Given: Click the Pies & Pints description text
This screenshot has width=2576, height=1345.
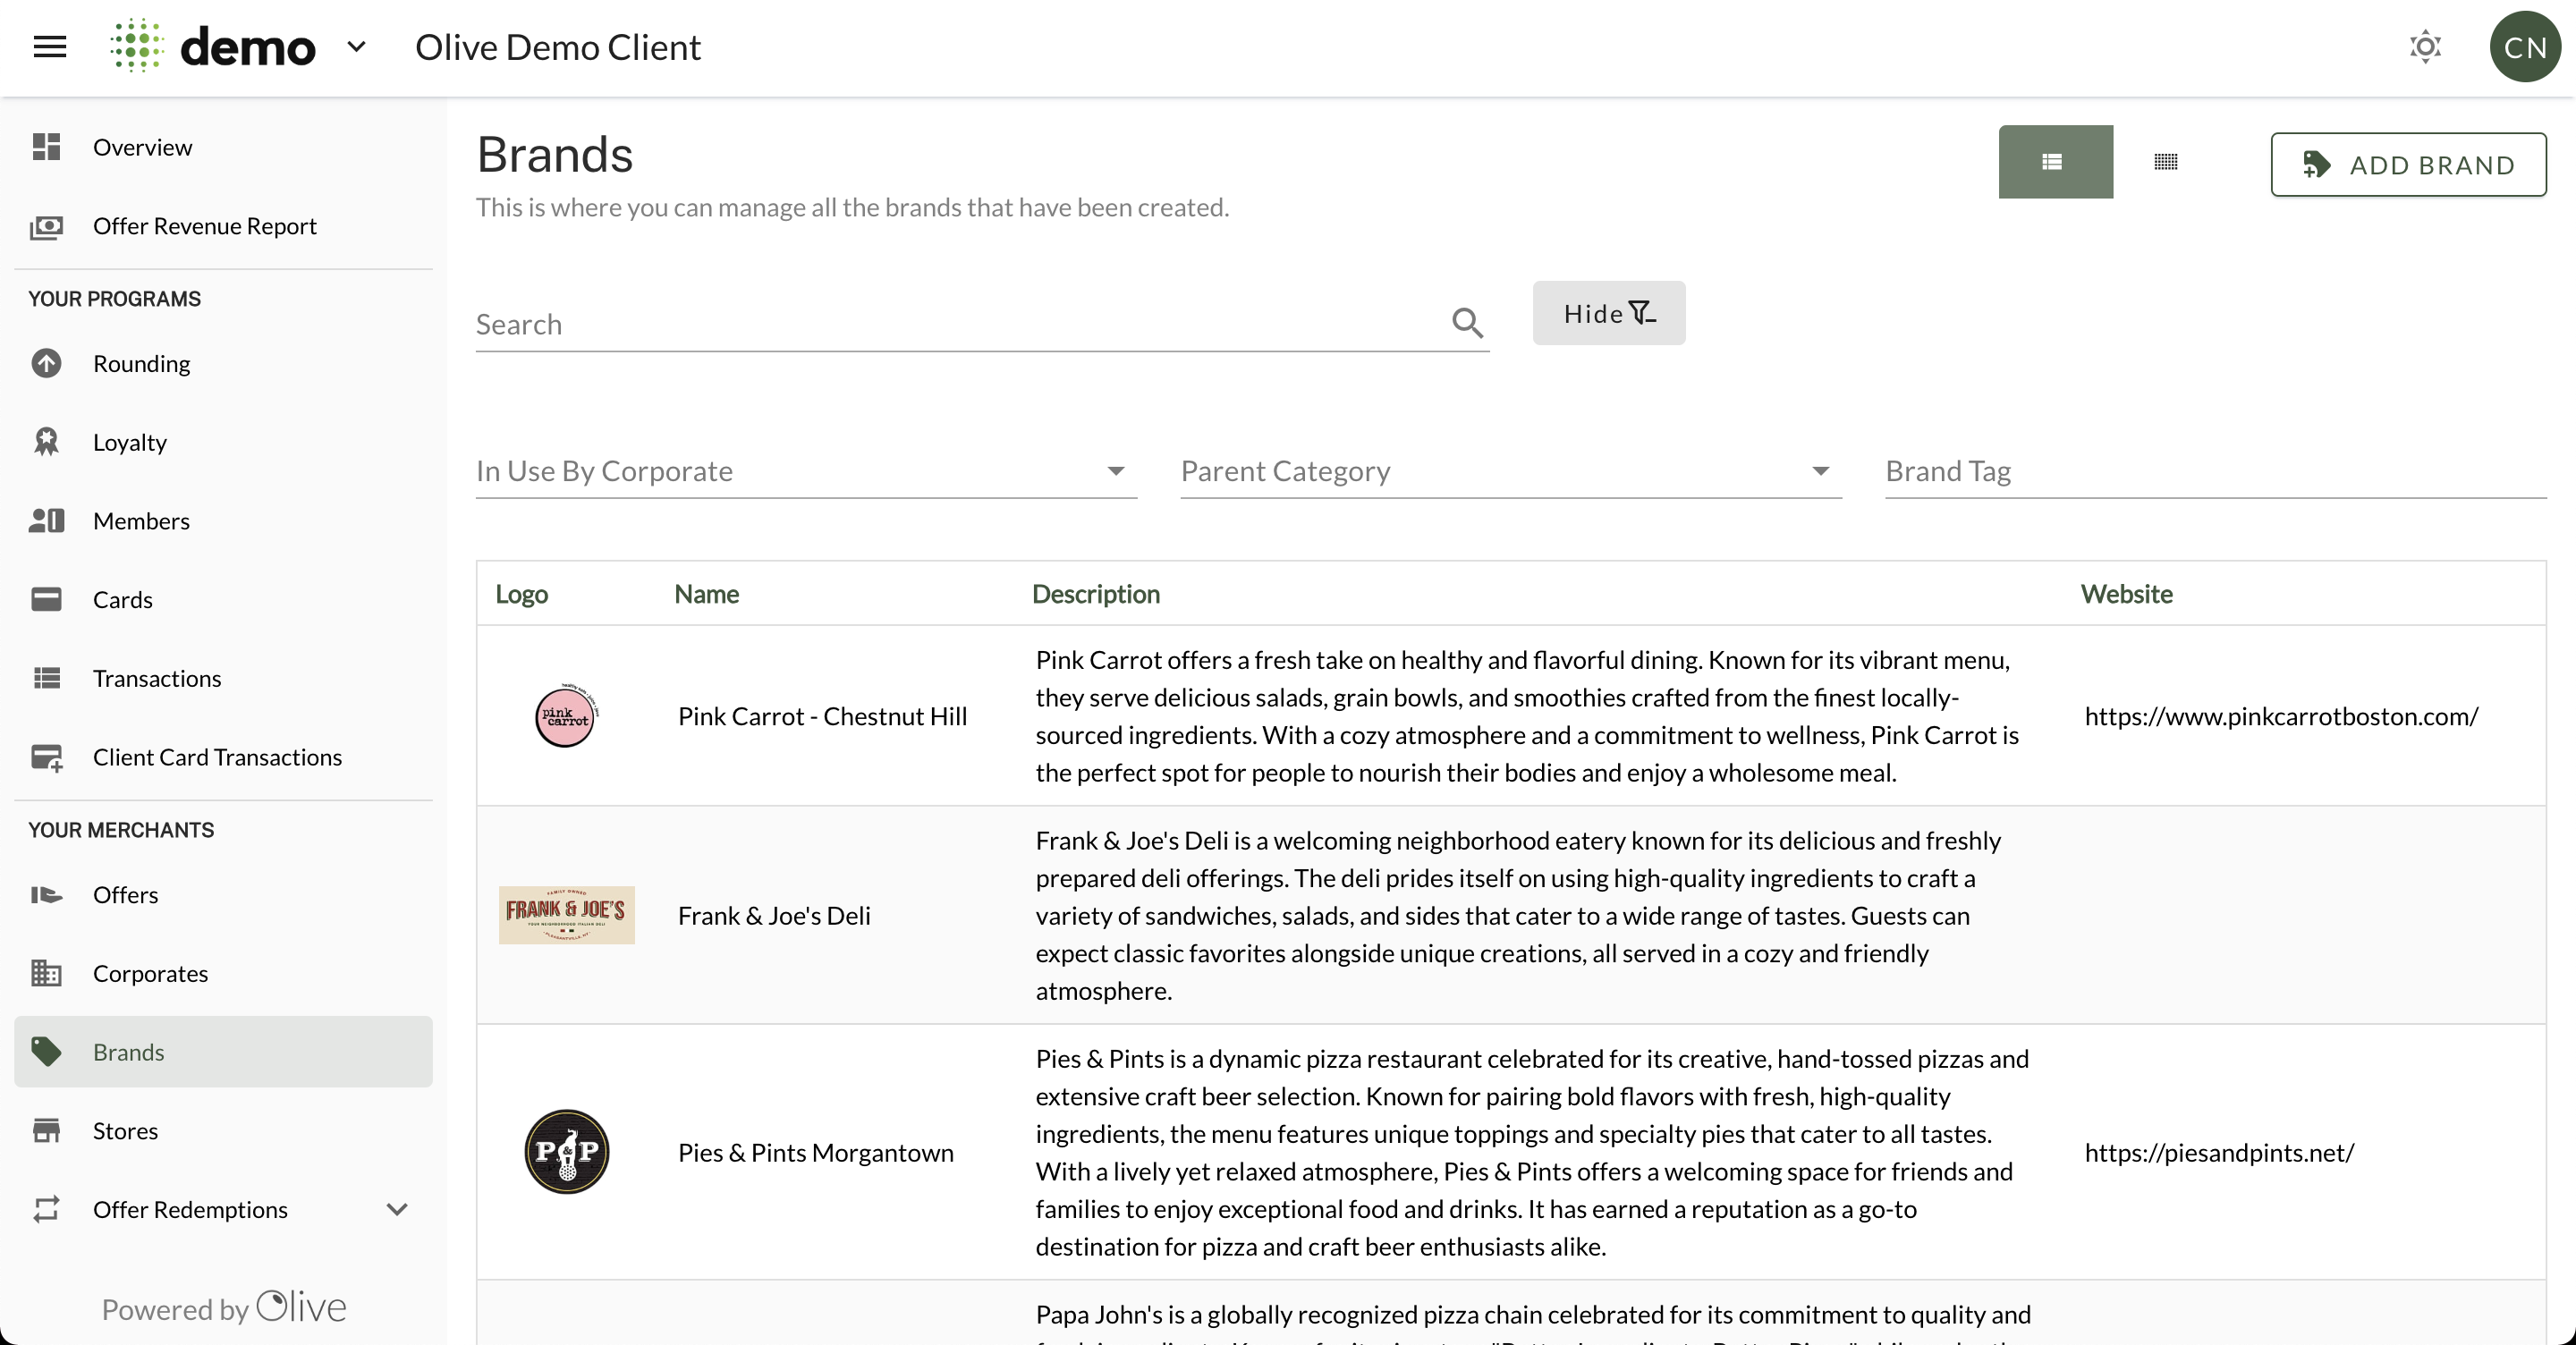Looking at the screenshot, I should (x=1531, y=1152).
